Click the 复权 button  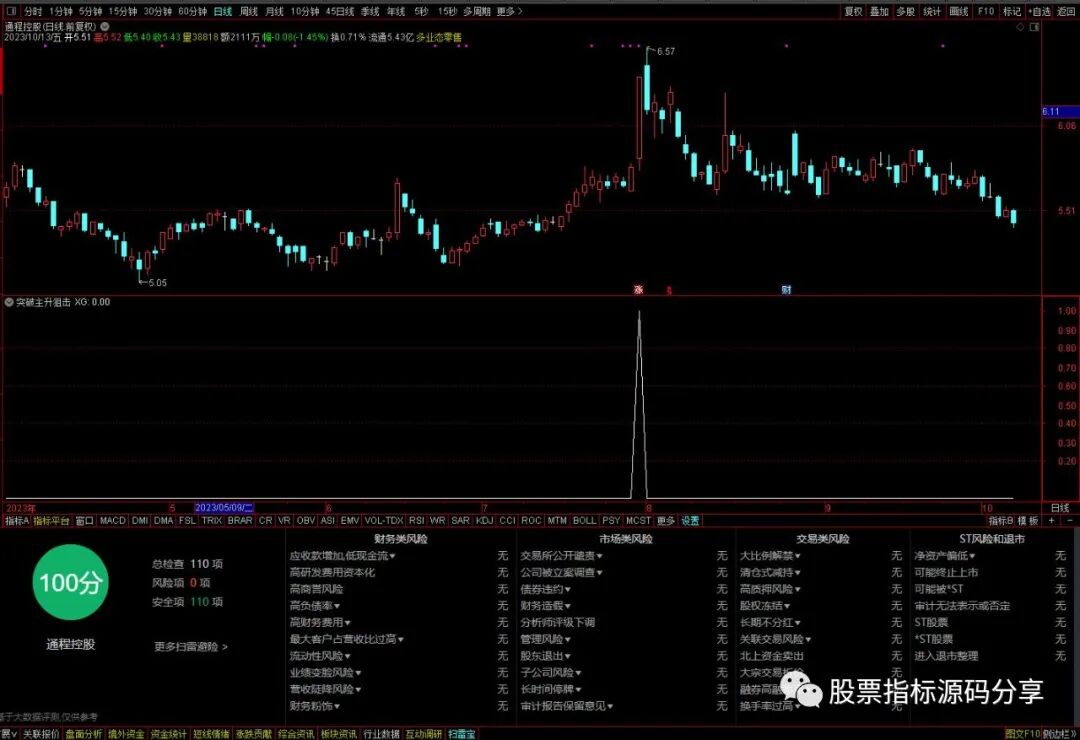(853, 12)
